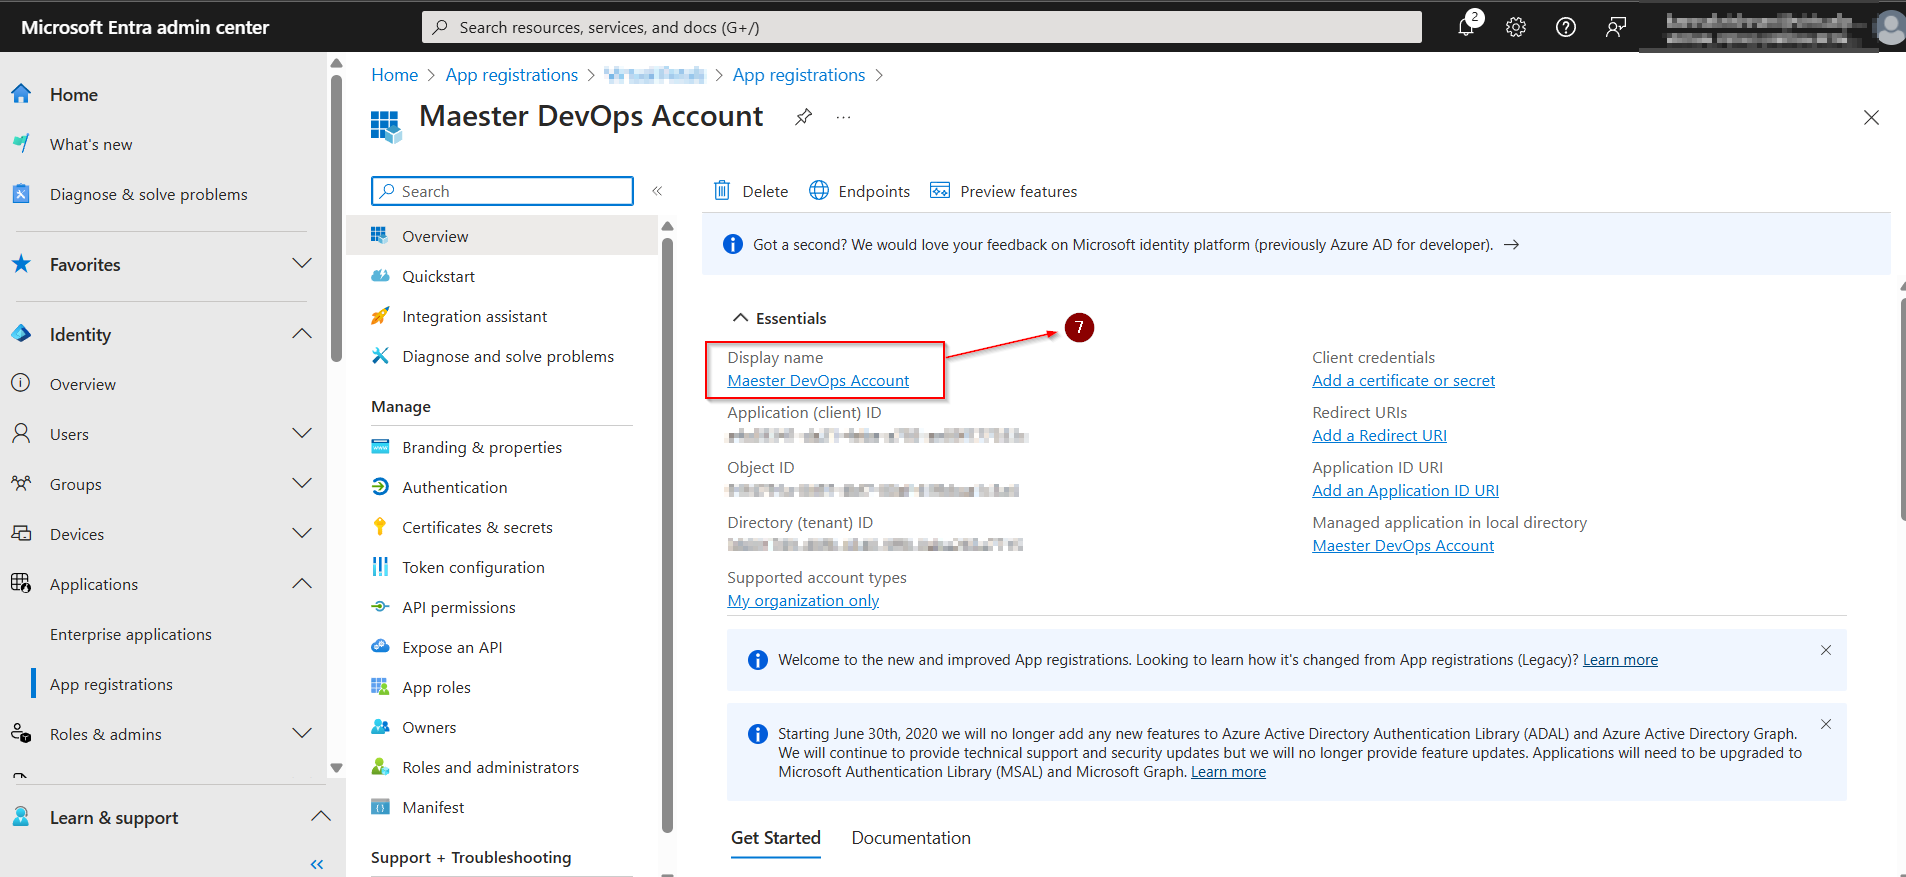Click Learn more in App registrations welcome banner
This screenshot has width=1906, height=877.
point(1620,660)
